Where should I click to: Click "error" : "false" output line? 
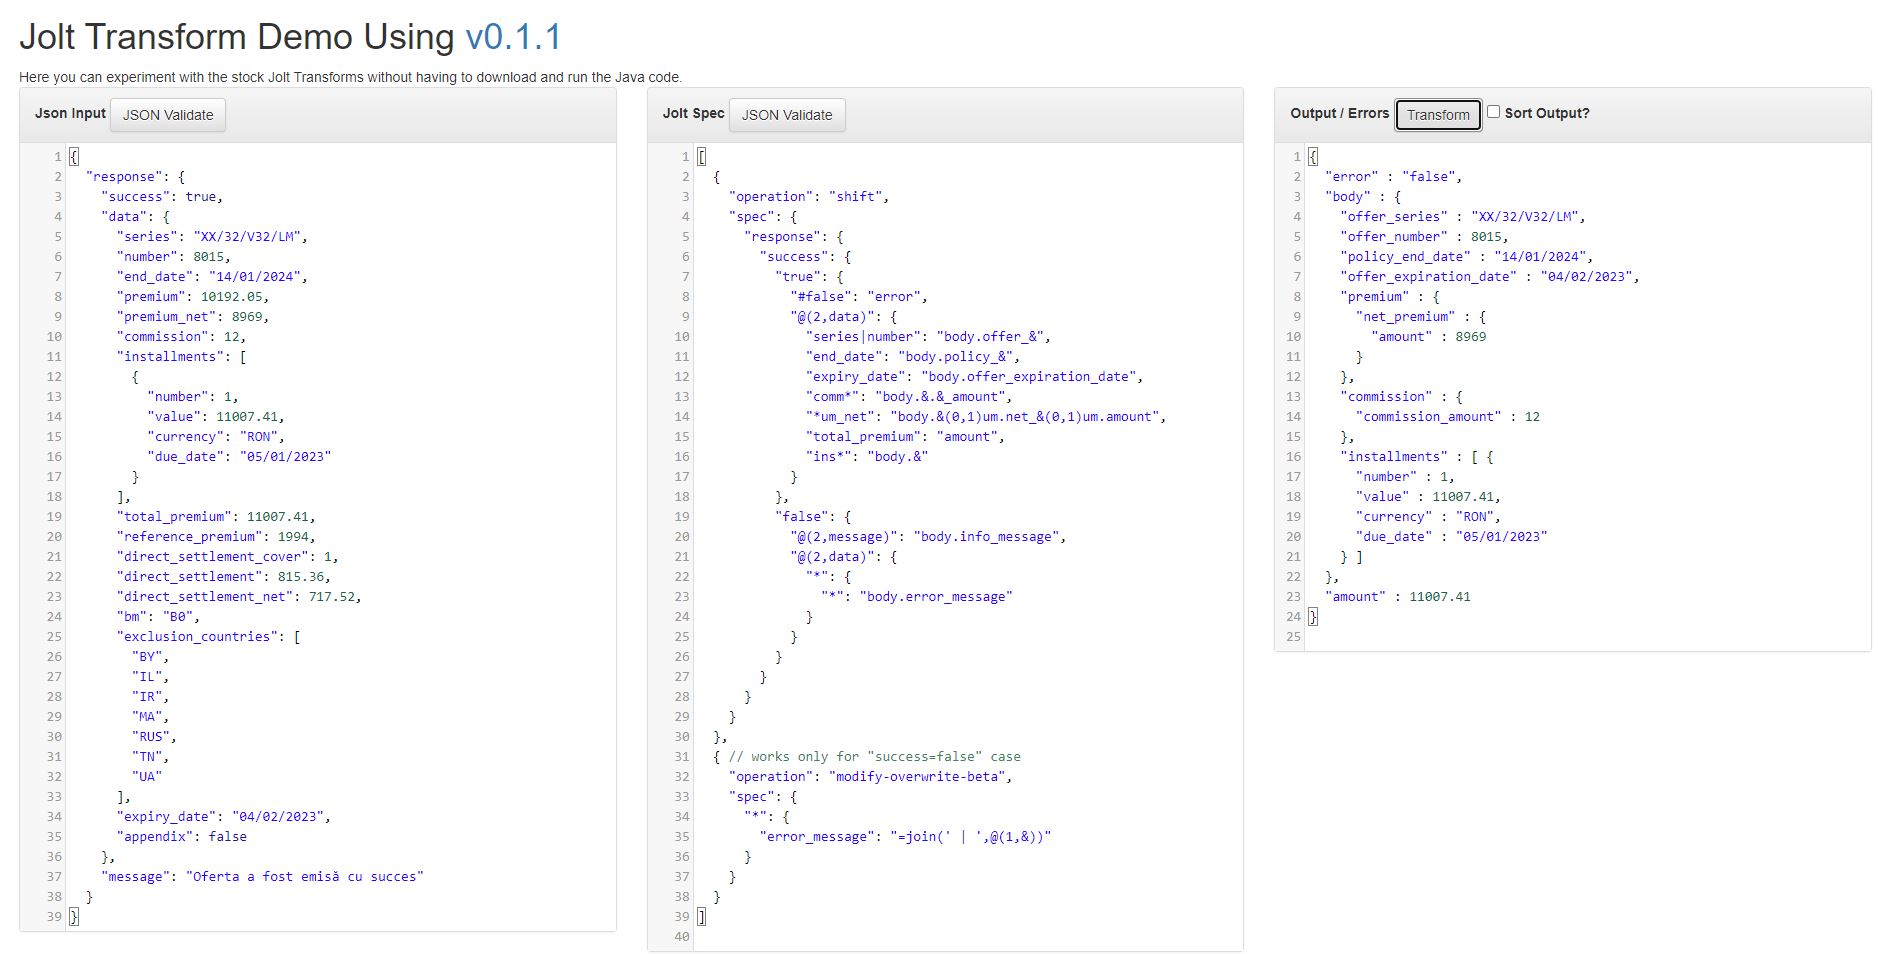click(1393, 177)
